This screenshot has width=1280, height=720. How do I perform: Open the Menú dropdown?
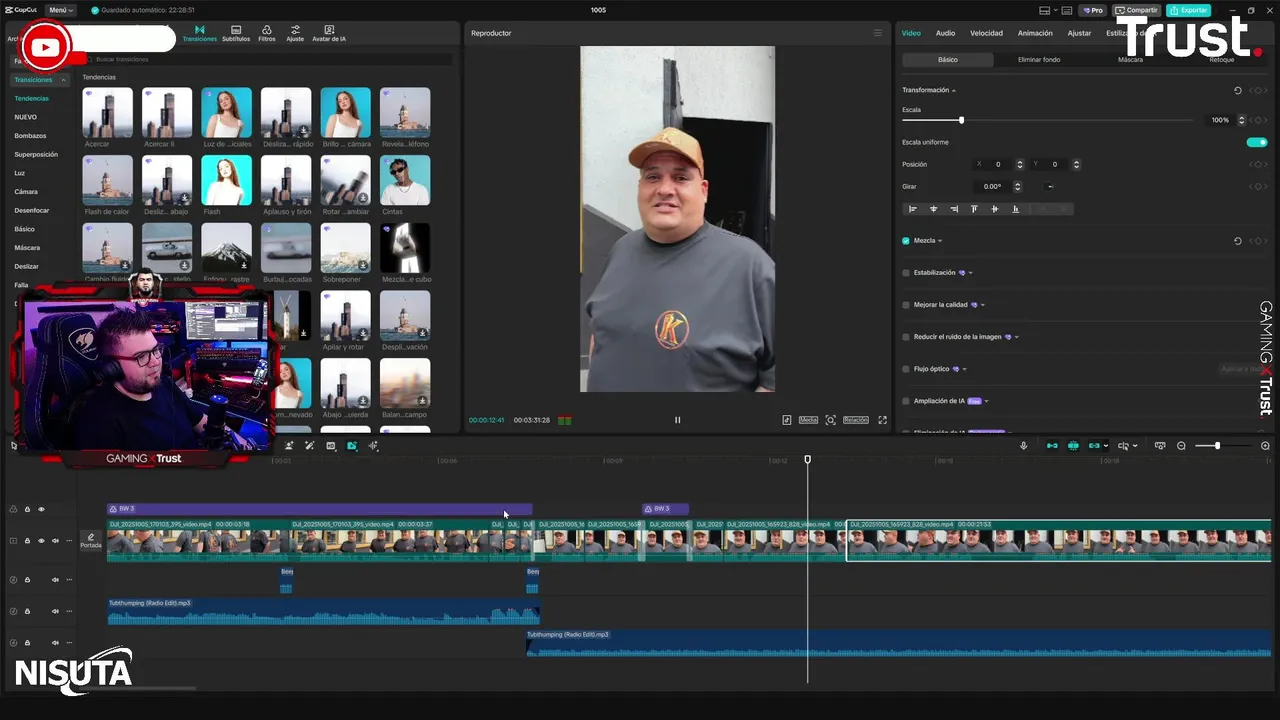click(60, 10)
